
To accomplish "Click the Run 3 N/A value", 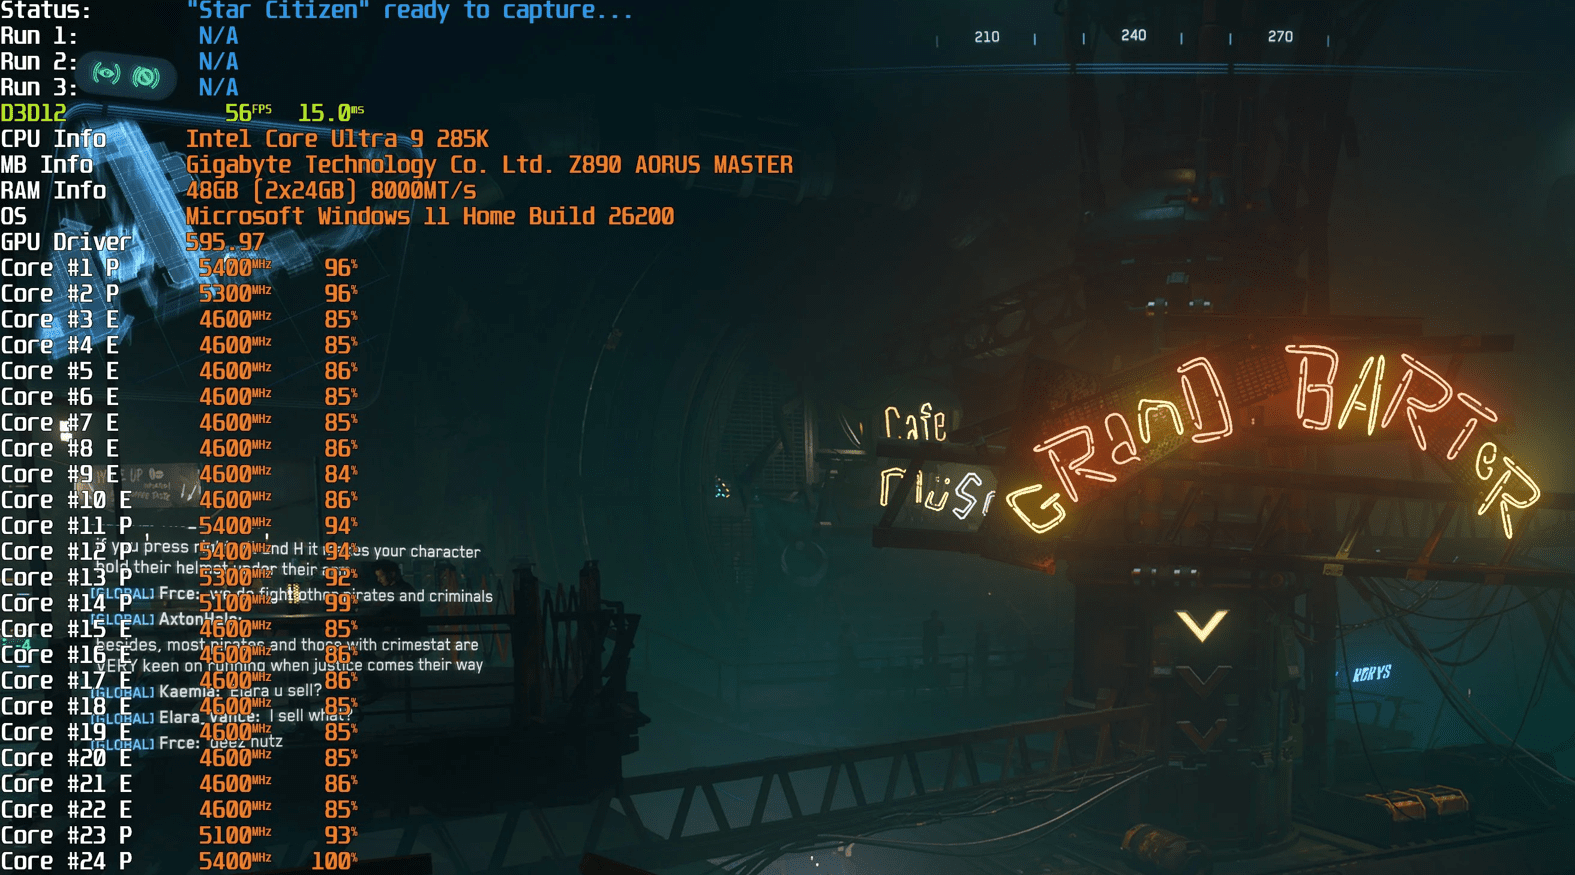I will tap(218, 88).
